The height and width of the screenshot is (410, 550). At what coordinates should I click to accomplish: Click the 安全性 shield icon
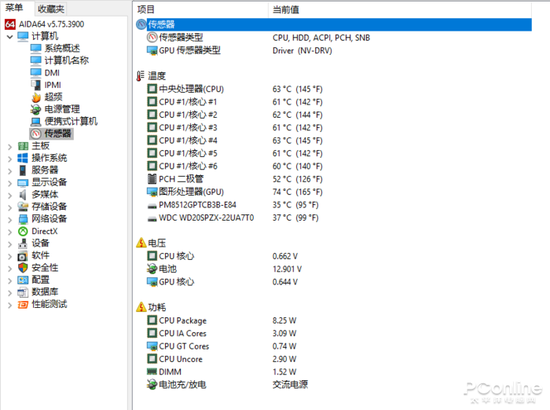(23, 268)
